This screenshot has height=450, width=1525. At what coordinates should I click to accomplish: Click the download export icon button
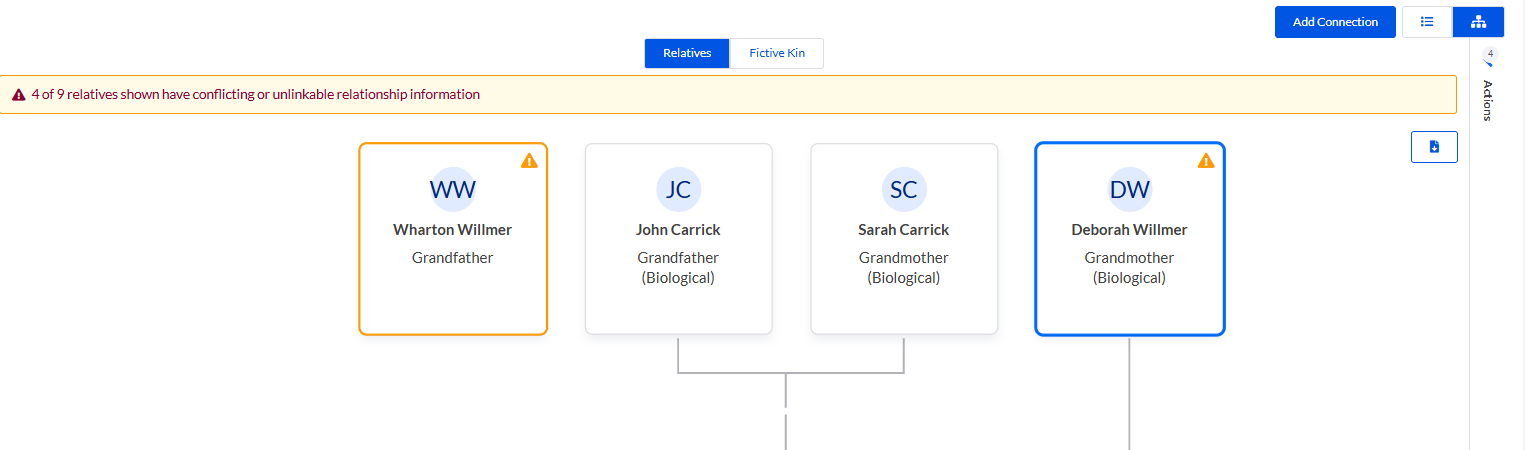pos(1434,147)
